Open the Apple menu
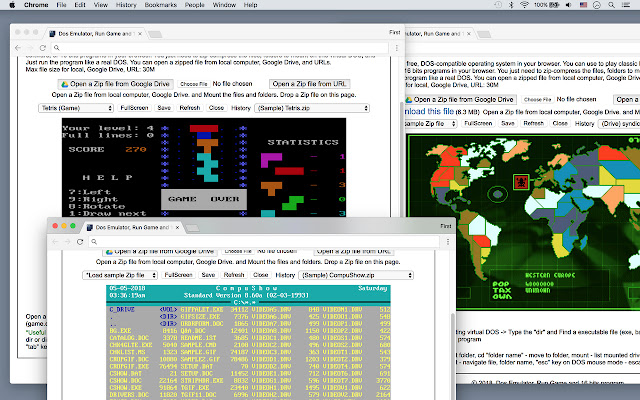The width and height of the screenshot is (640, 400). (12, 5)
